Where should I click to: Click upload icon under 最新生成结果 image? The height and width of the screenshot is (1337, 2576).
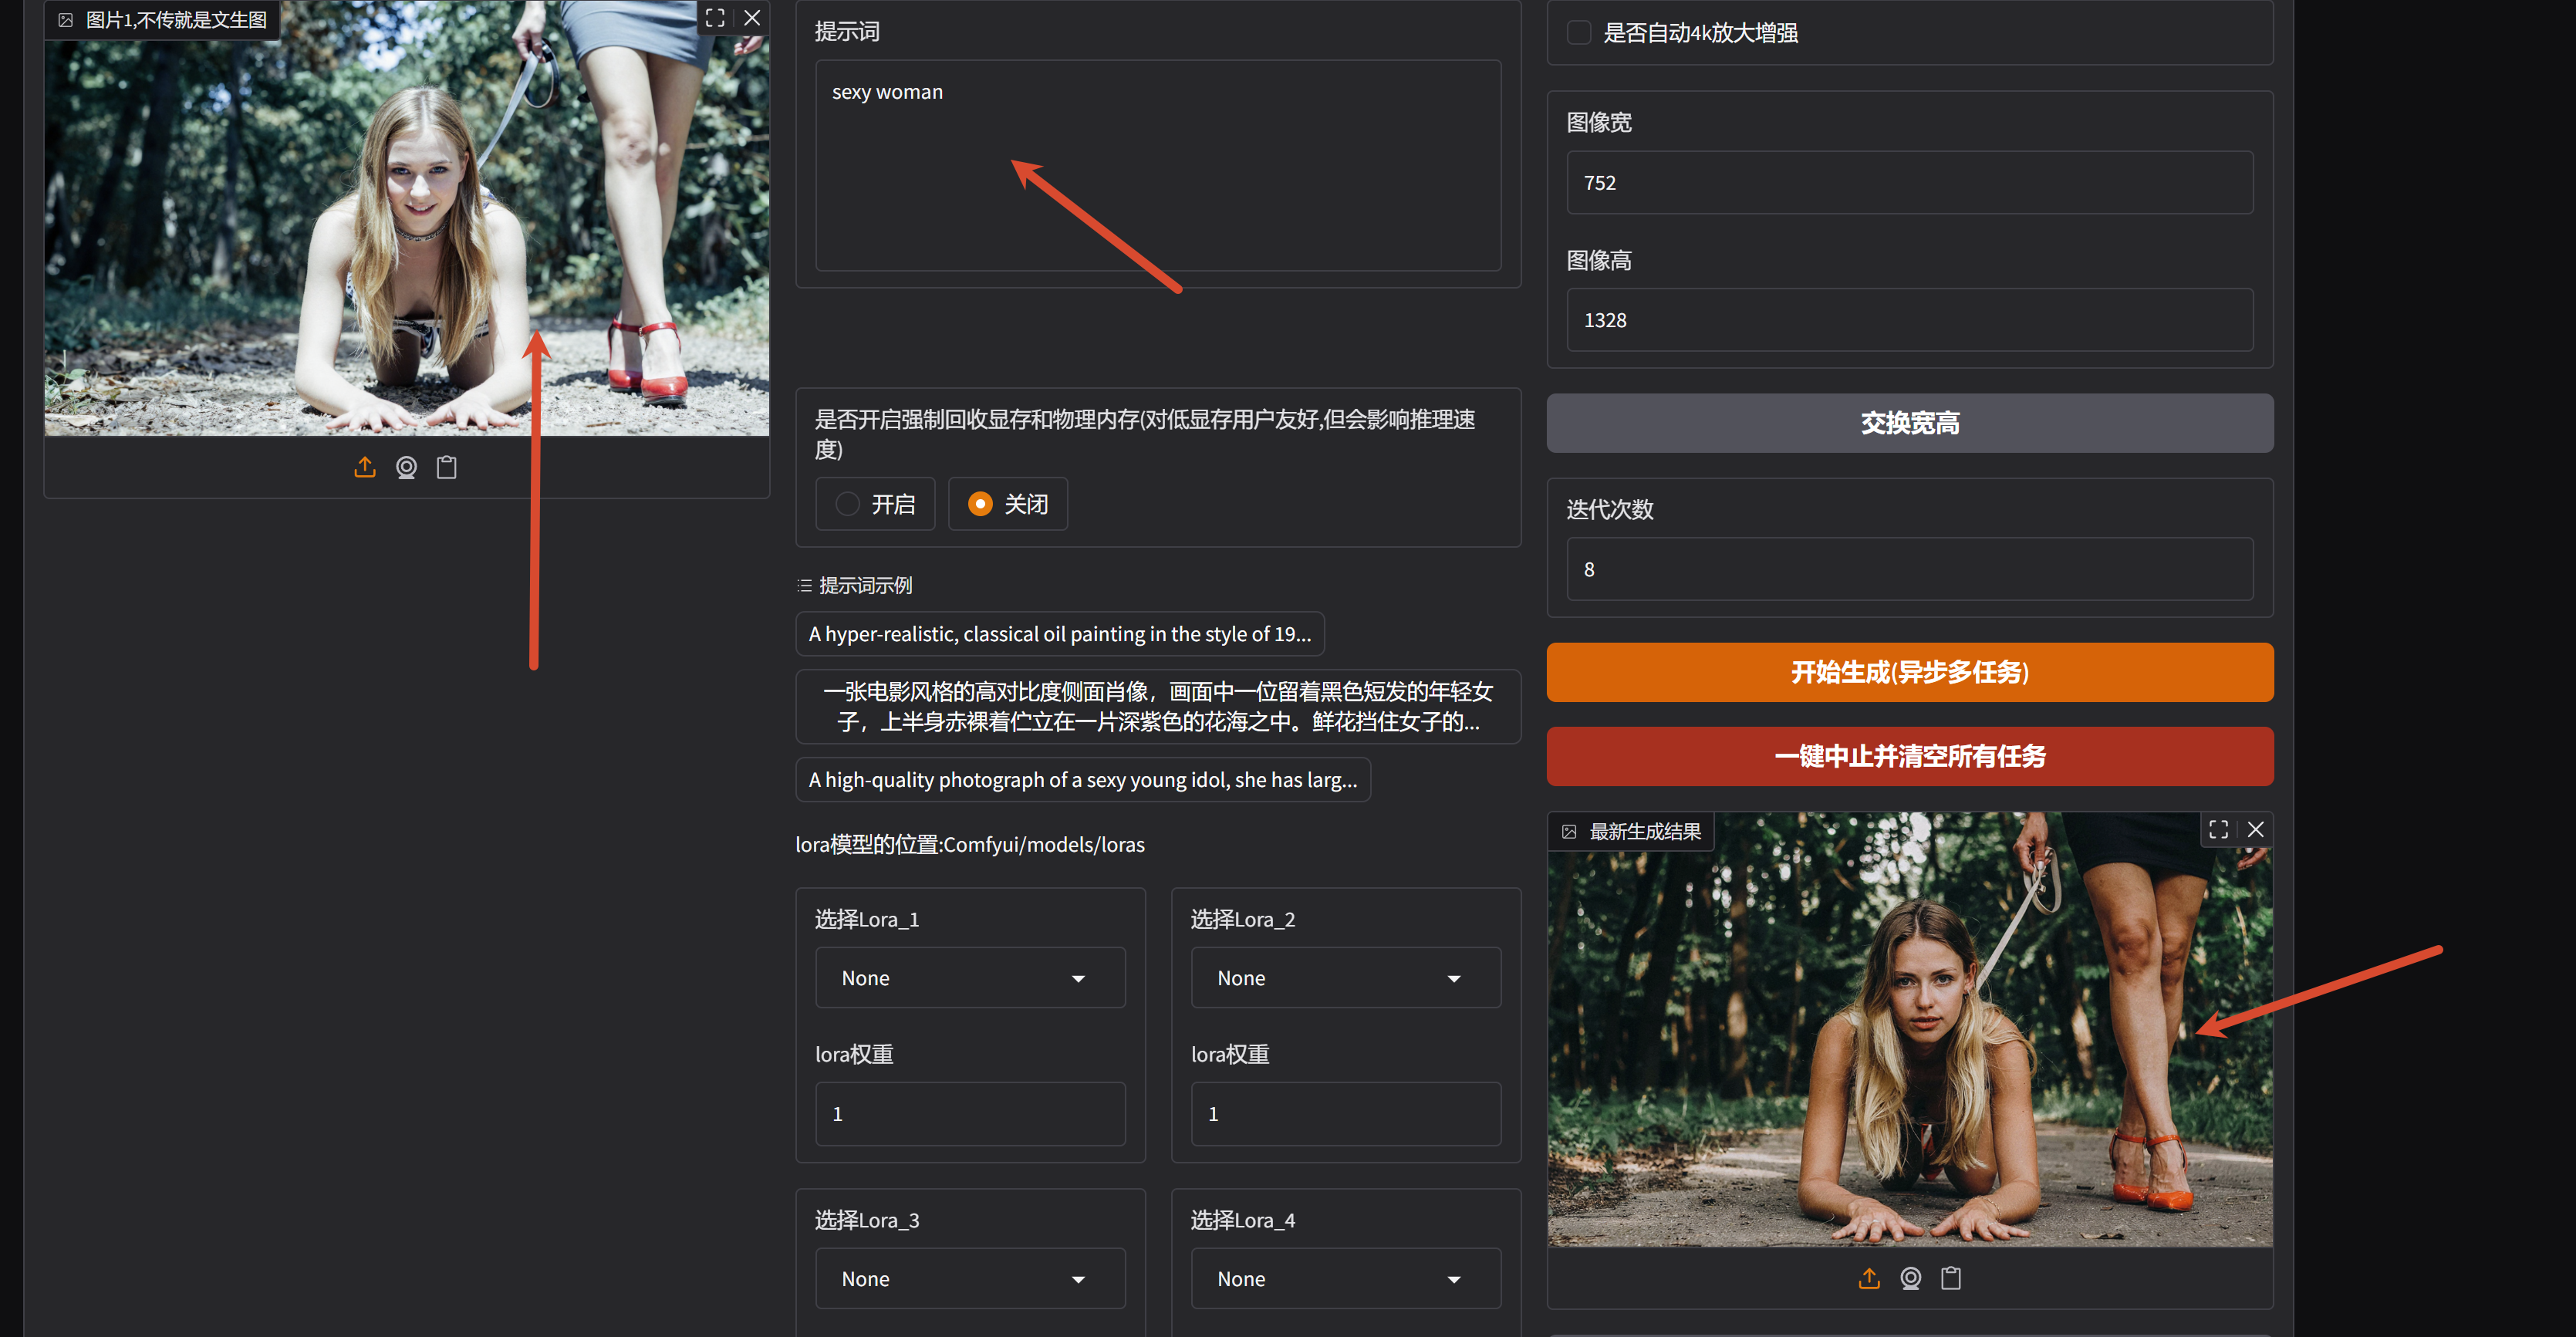(1869, 1278)
